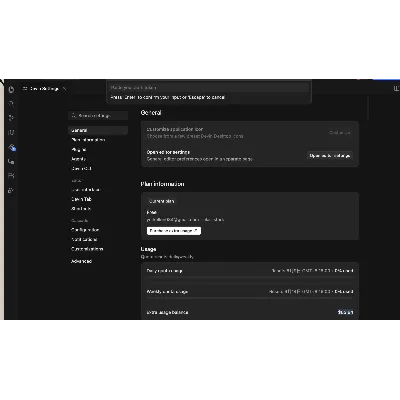Viewport: 400px width, 400px height.
Task: Click the customize application icon dropdown
Action: point(340,133)
